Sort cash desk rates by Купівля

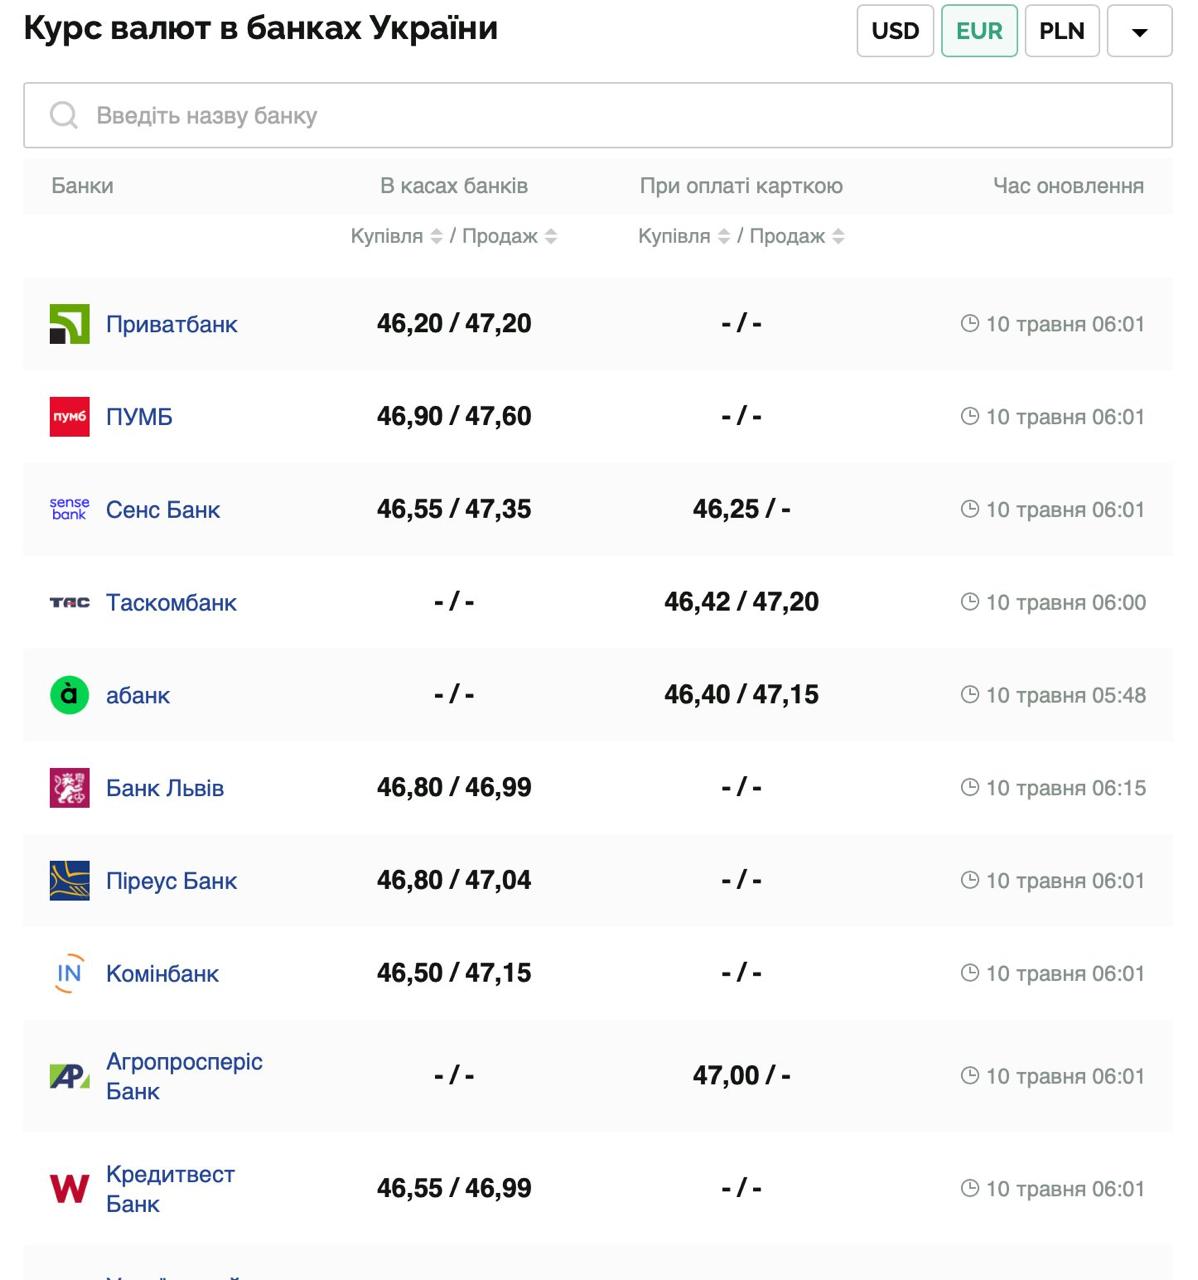coord(436,237)
